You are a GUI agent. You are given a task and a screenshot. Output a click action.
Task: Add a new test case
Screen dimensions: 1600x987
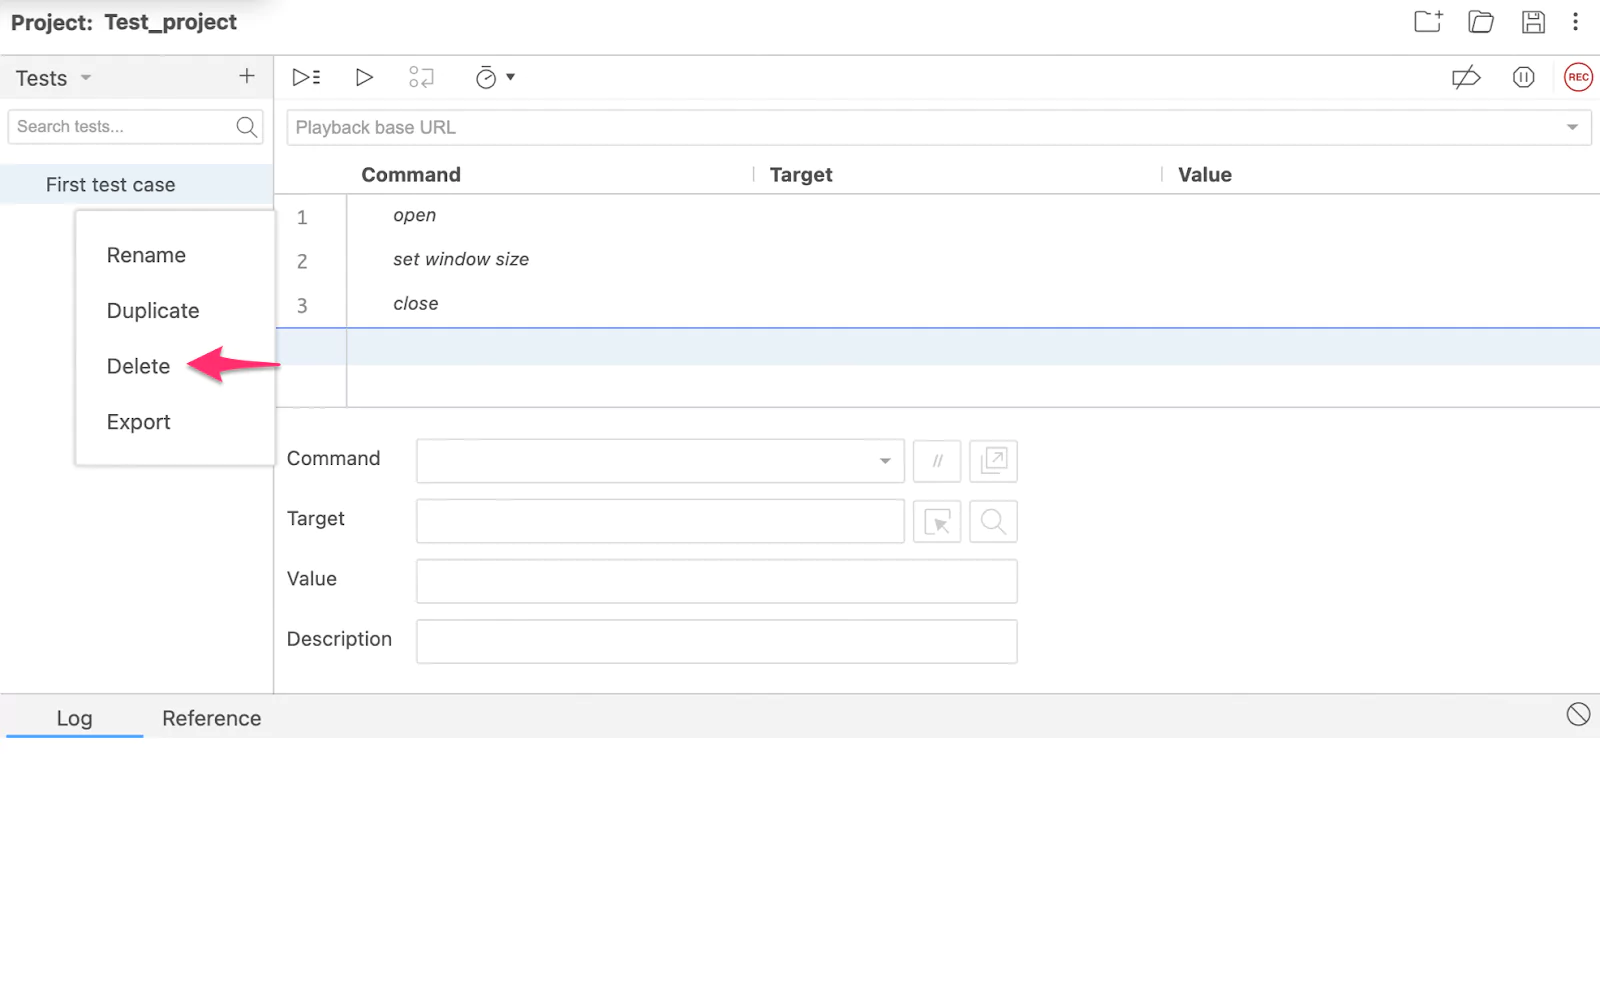246,76
